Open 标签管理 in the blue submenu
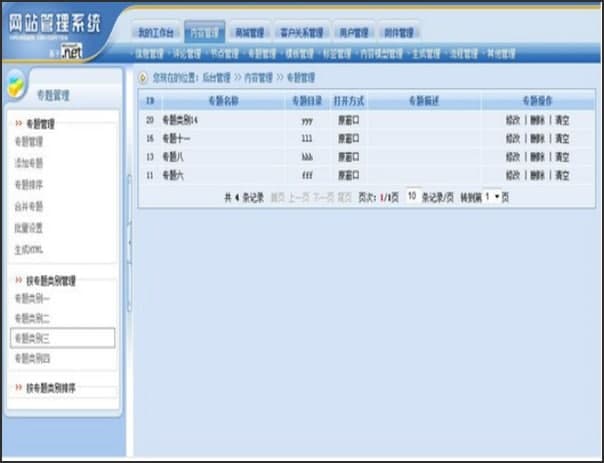Viewport: 604px width, 463px height. pos(337,54)
